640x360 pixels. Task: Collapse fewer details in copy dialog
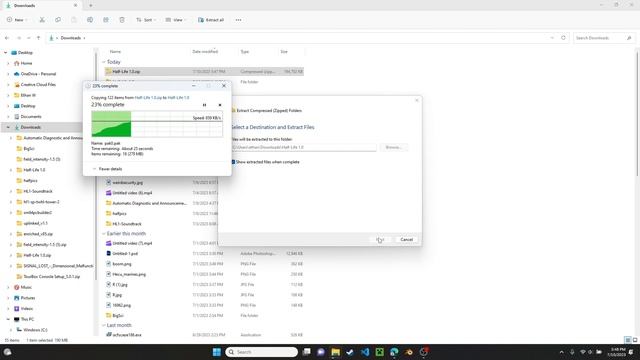107,169
